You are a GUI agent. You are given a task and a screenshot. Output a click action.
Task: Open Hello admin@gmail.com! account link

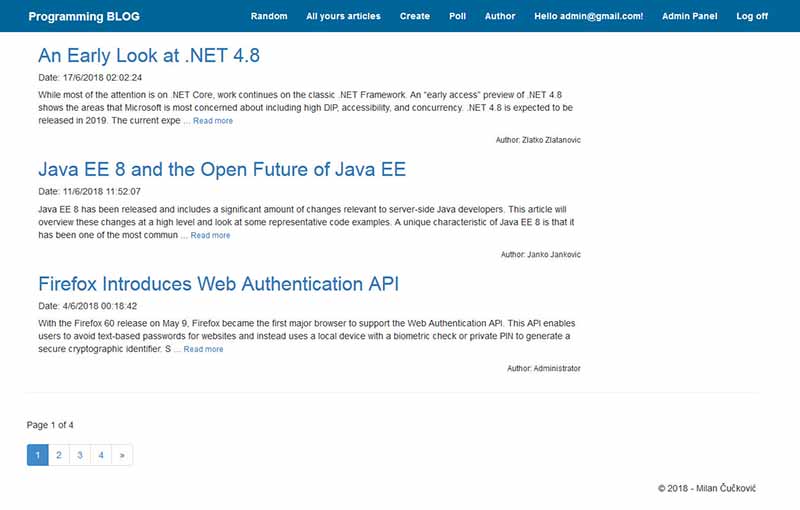tap(589, 16)
